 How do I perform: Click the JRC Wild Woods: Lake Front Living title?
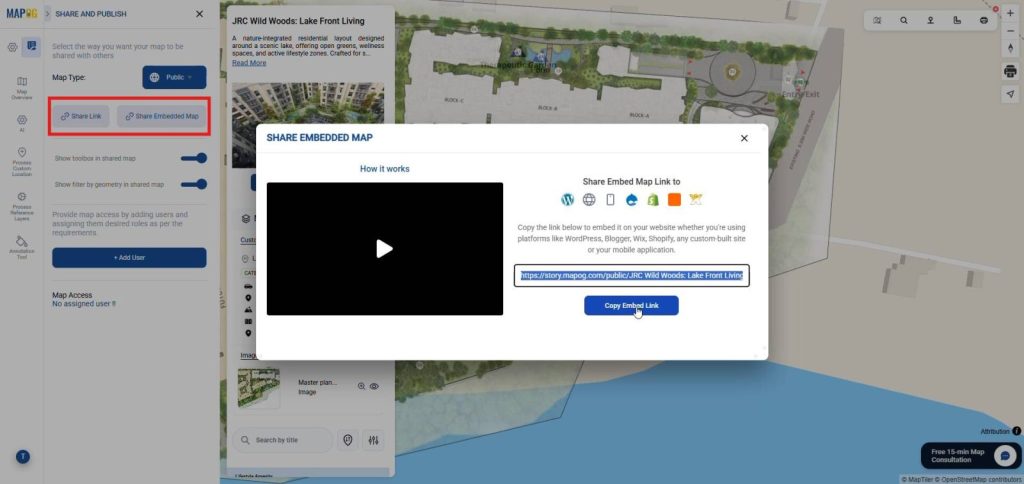[298, 21]
